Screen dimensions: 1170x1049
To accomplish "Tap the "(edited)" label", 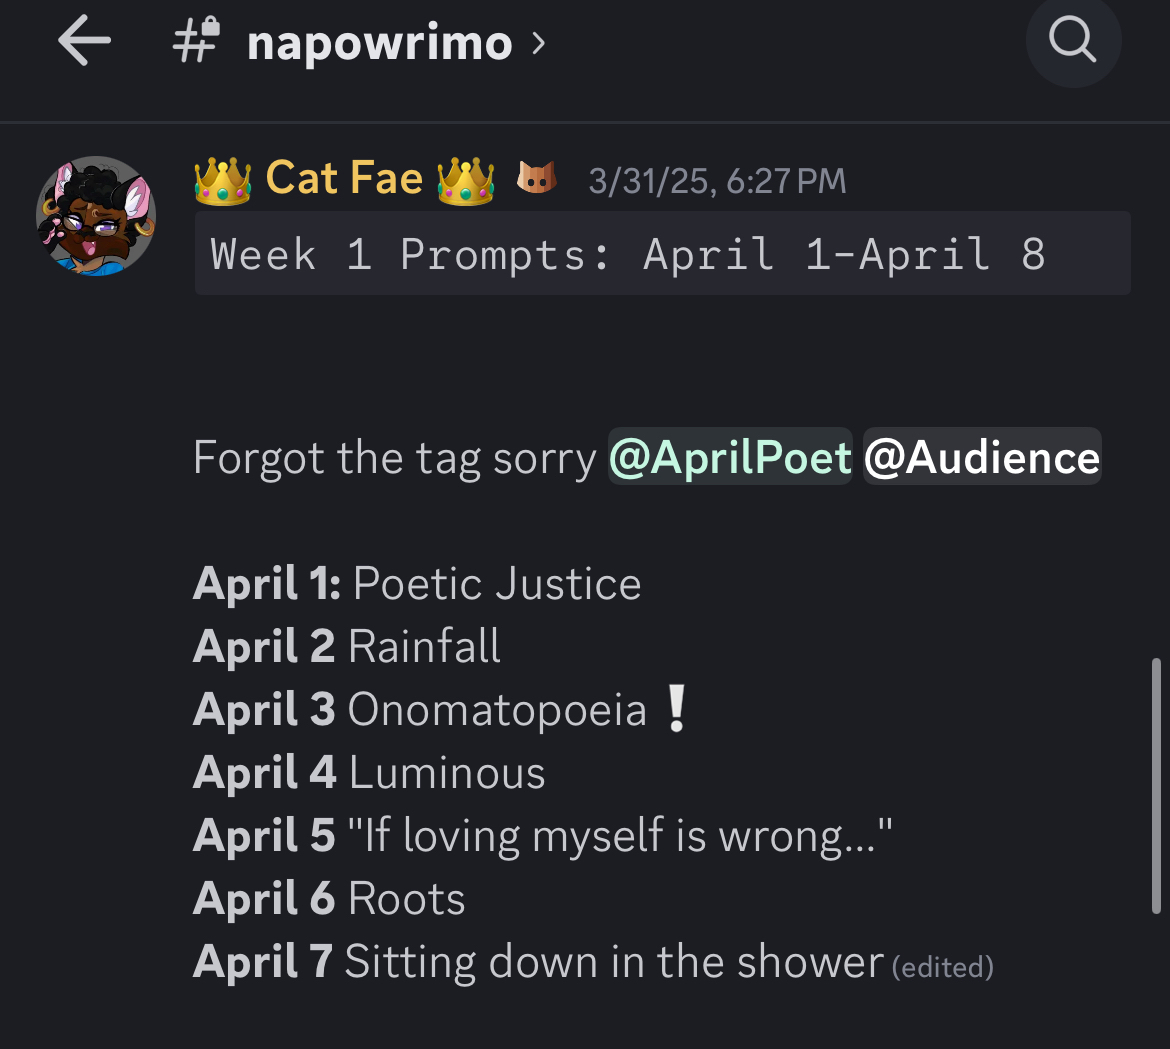I will click(942, 967).
